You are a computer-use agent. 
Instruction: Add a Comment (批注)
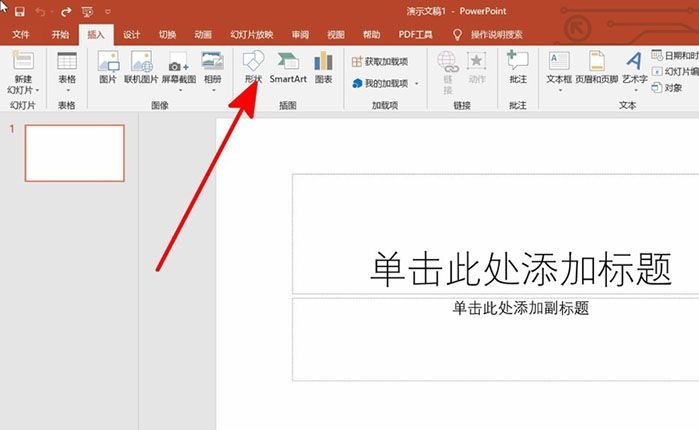[517, 66]
